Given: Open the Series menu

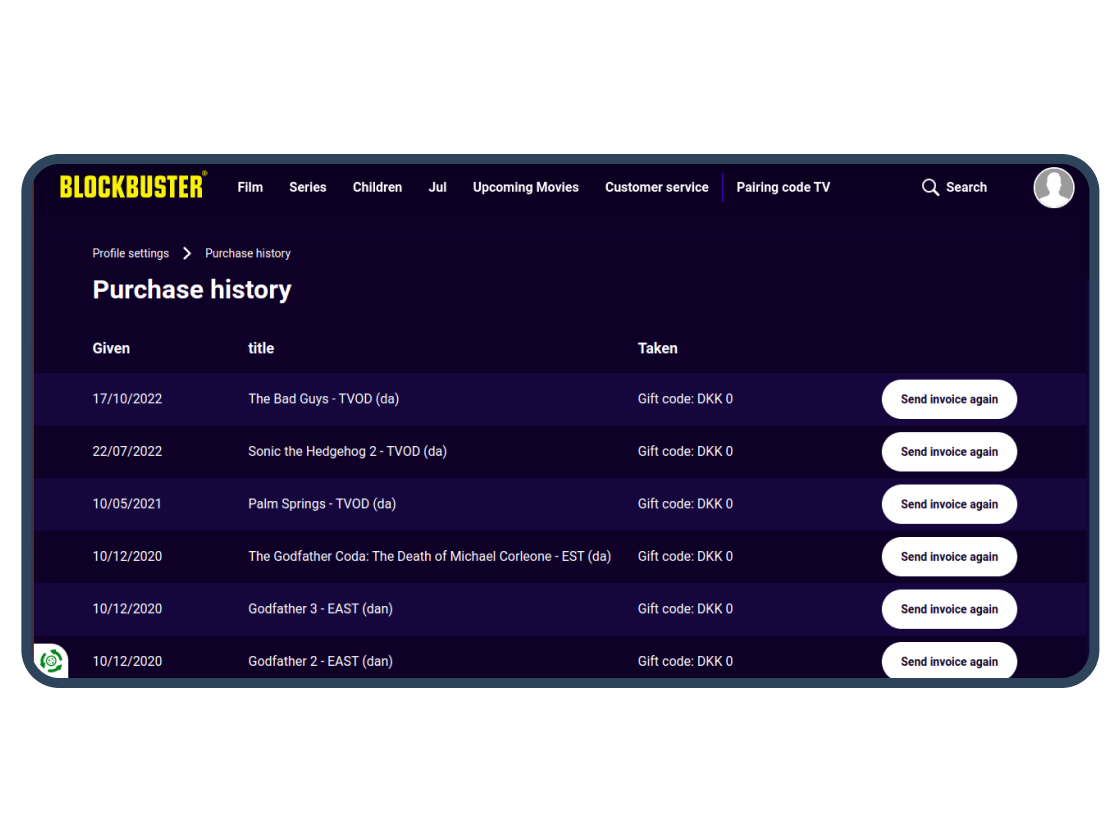Looking at the screenshot, I should [x=308, y=187].
